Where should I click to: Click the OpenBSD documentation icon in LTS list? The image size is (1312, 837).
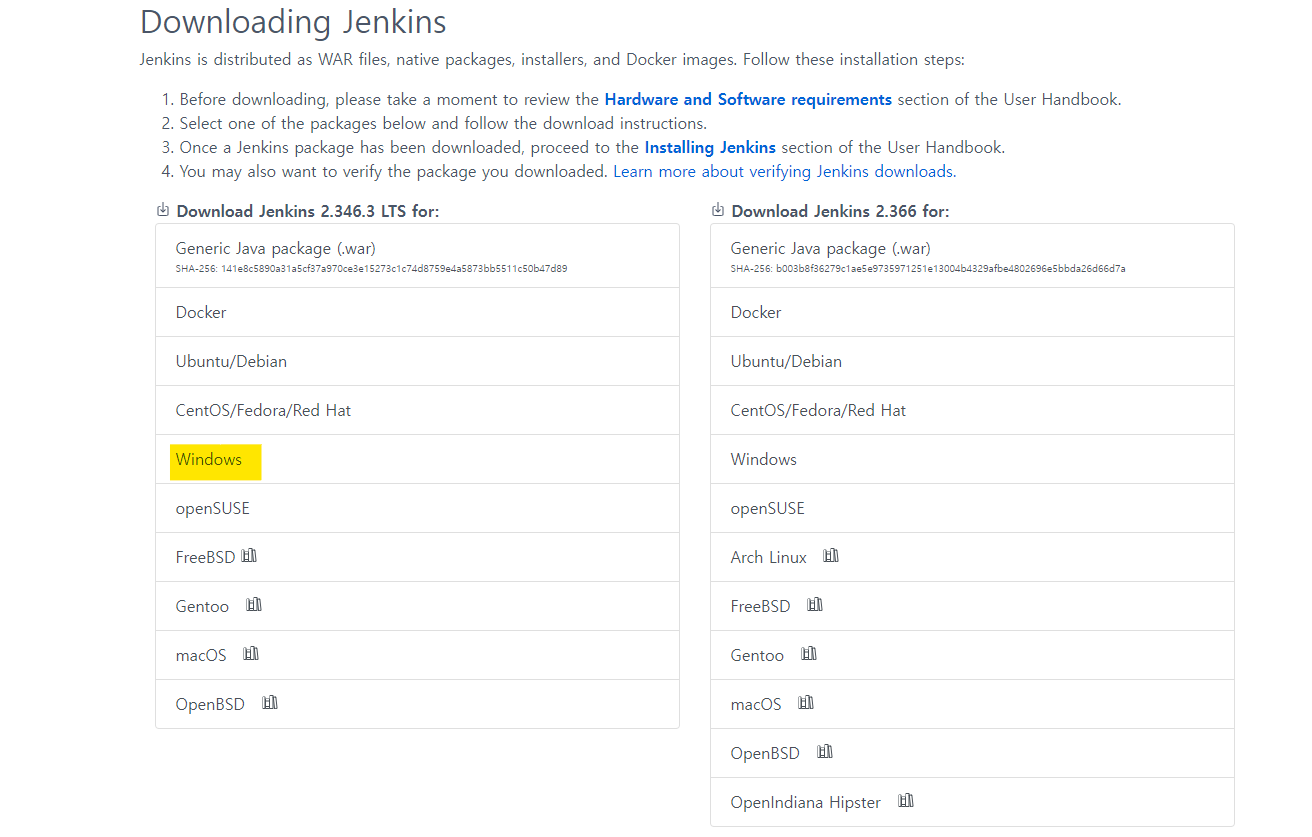tap(270, 703)
